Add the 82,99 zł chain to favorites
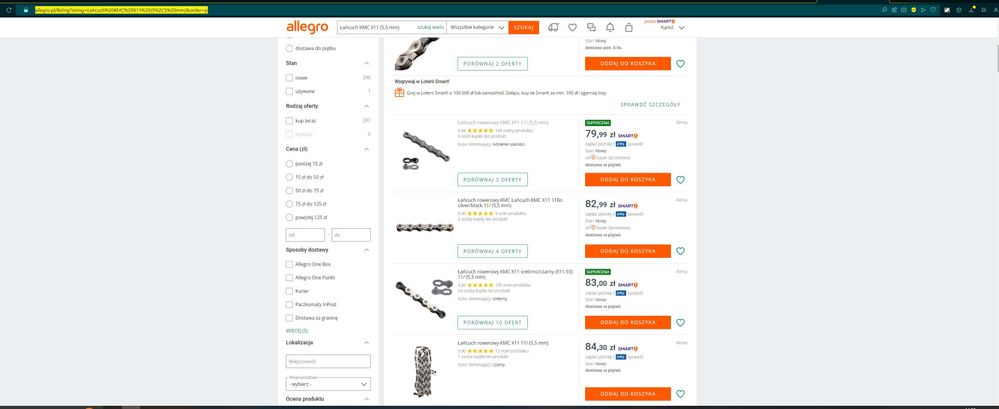 (x=680, y=251)
